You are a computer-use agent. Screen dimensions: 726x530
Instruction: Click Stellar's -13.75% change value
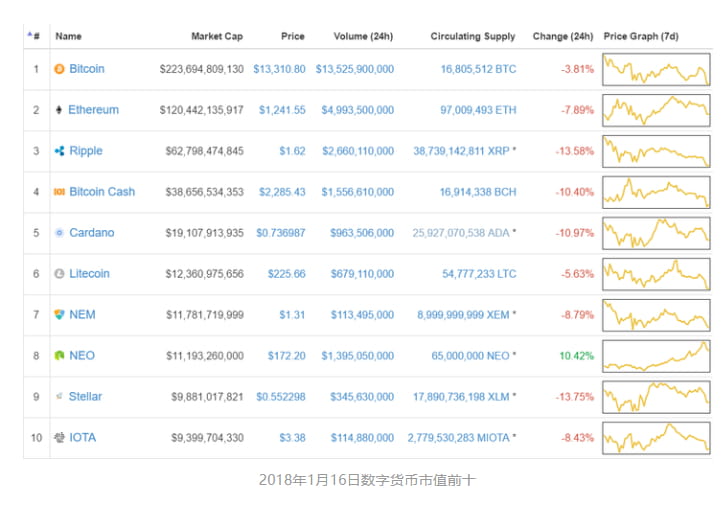[575, 397]
